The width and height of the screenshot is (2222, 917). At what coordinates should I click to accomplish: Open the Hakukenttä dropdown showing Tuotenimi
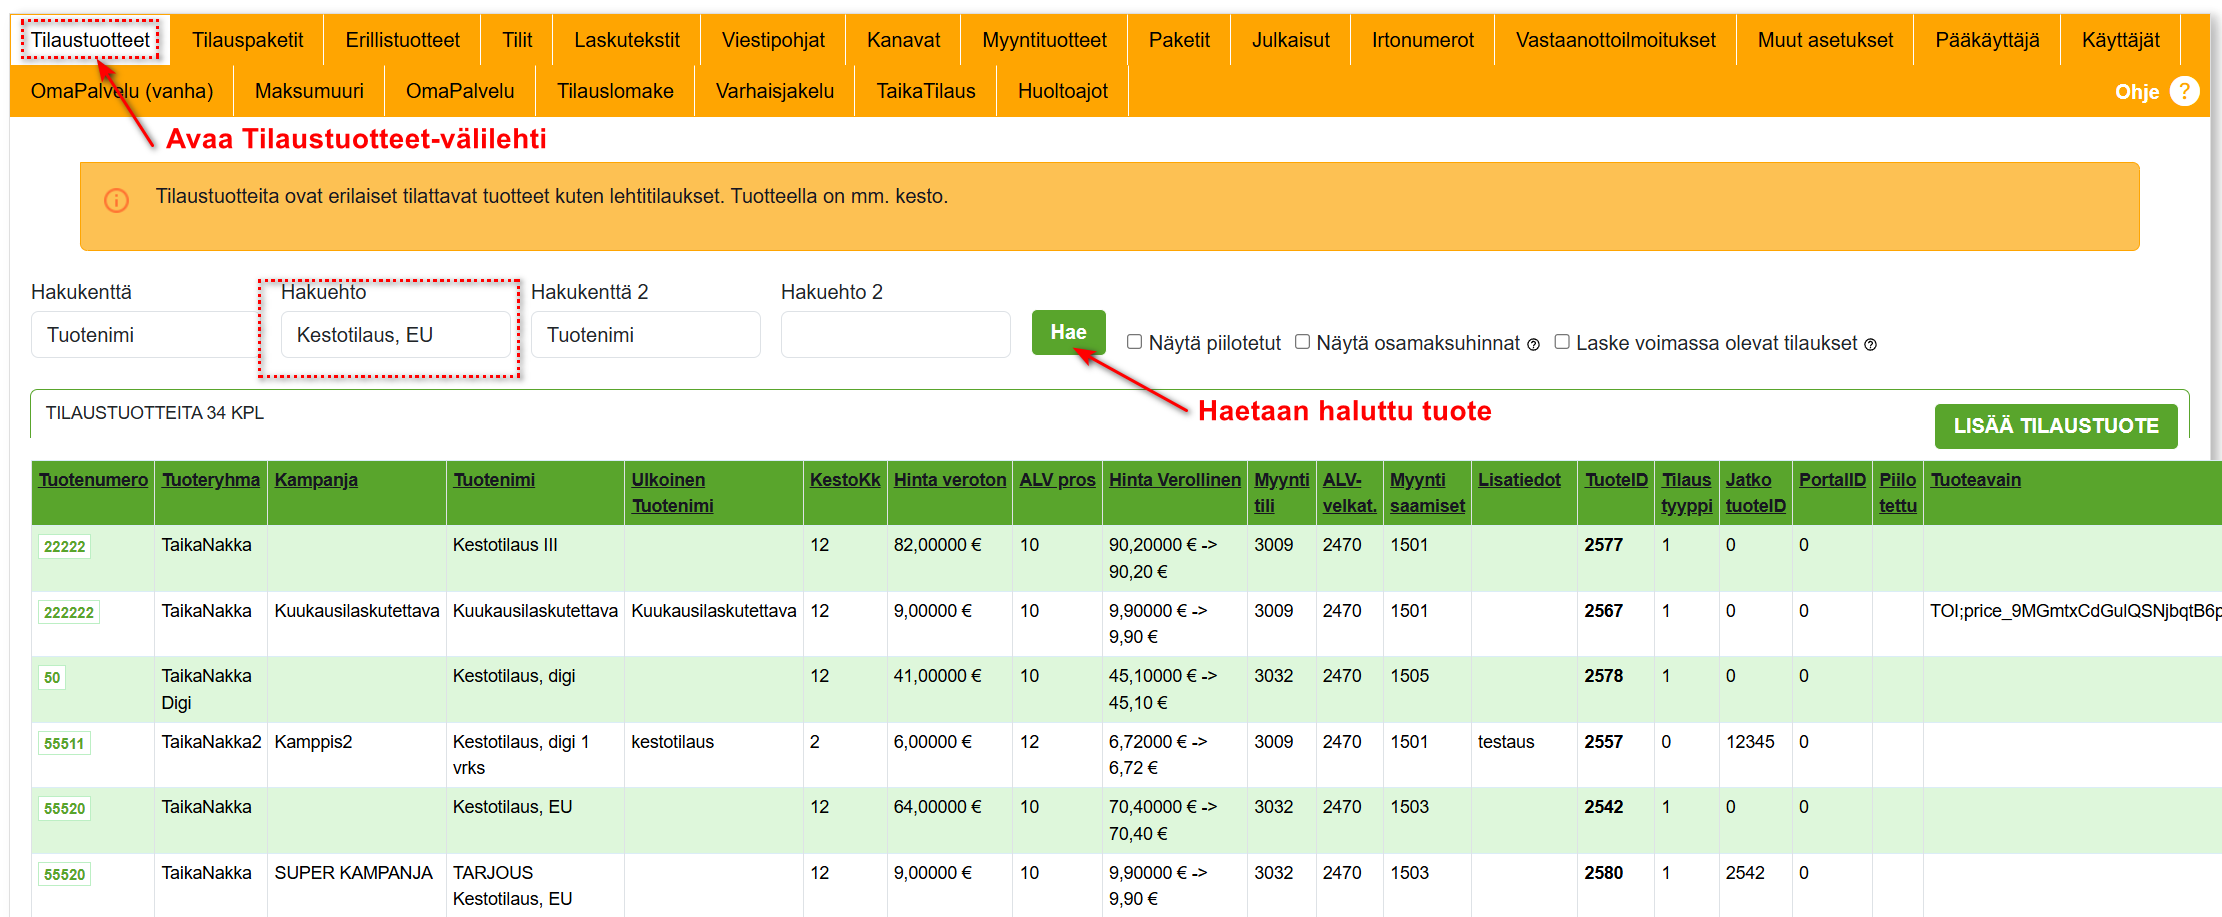pos(145,334)
